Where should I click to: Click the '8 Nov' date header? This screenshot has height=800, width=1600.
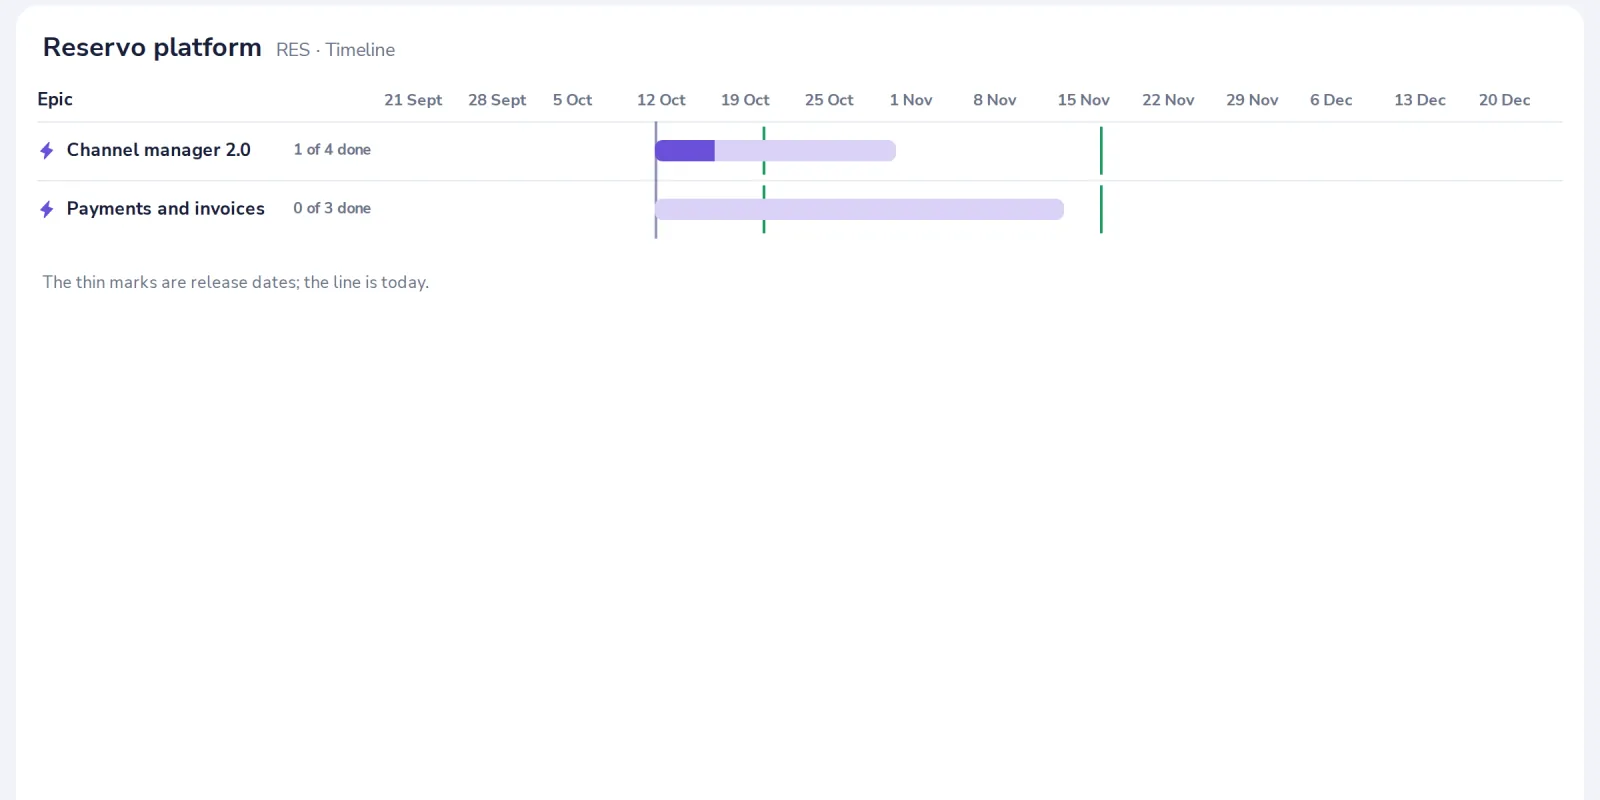tap(995, 100)
